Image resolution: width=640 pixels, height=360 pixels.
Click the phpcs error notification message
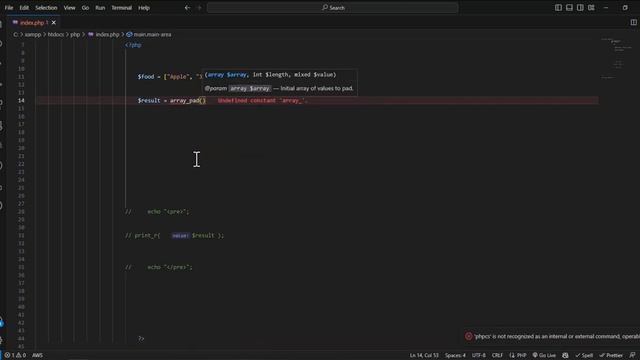click(557, 336)
